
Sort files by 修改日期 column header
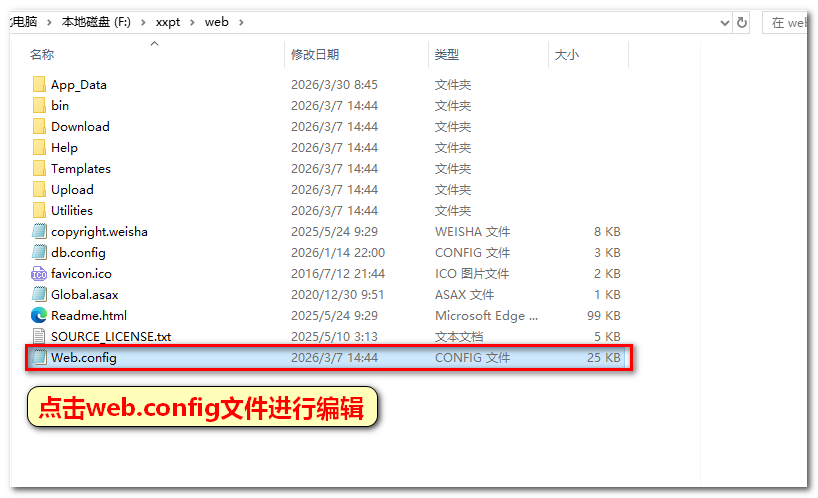(x=315, y=55)
